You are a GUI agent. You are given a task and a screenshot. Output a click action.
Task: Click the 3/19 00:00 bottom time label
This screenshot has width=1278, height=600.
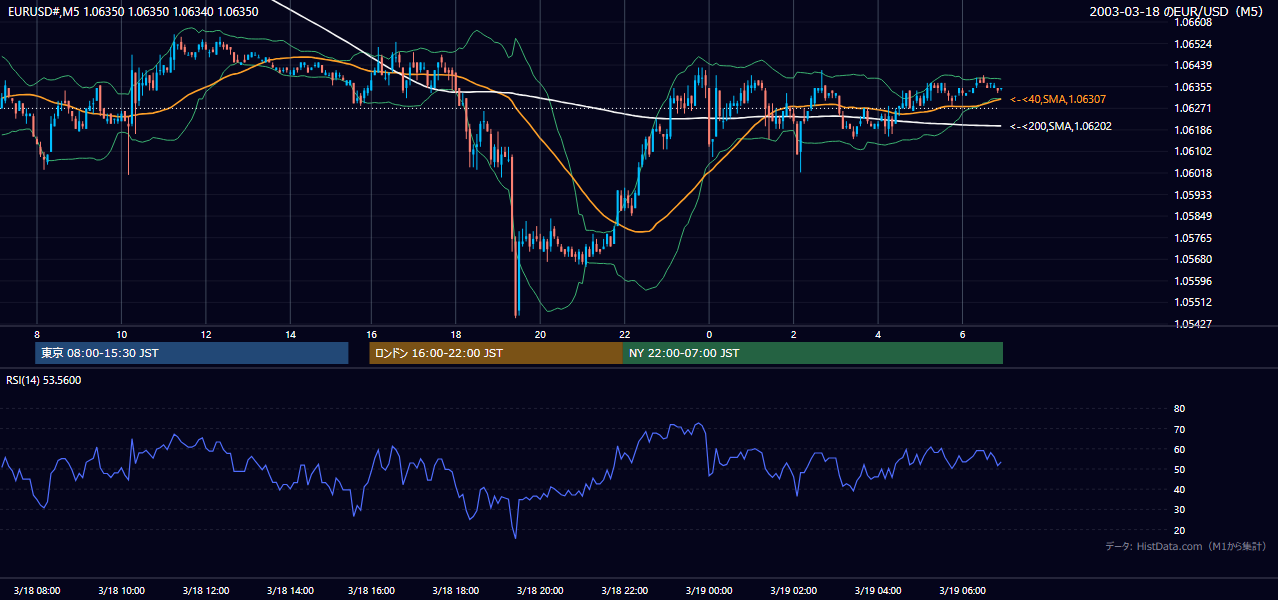(x=711, y=591)
